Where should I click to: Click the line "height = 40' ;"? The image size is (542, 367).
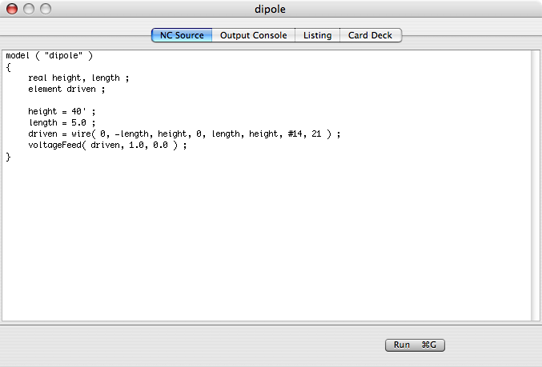coord(62,112)
